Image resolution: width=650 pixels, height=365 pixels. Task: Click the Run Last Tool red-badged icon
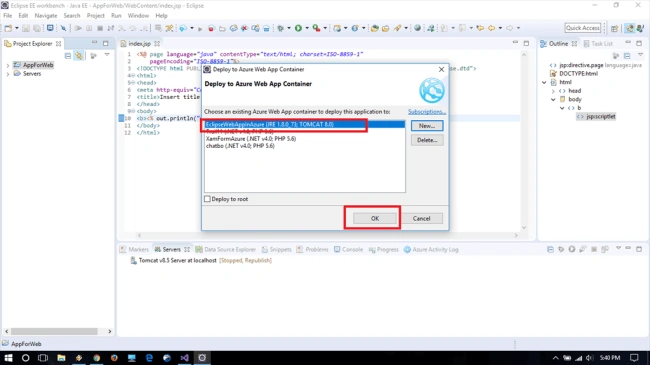316,28
